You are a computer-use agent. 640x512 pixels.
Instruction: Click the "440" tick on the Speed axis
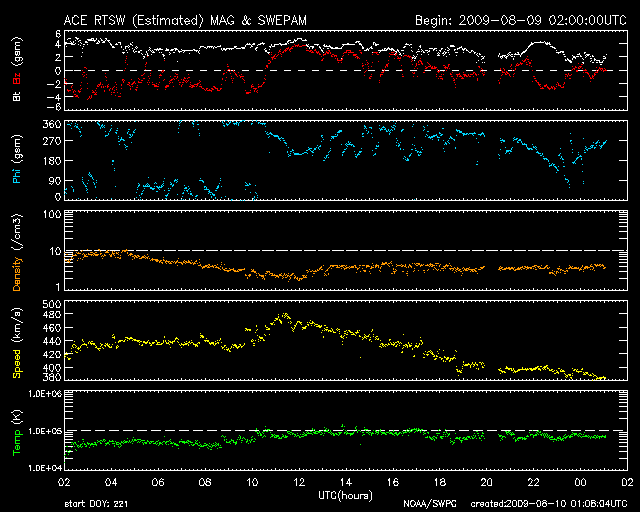52,341
